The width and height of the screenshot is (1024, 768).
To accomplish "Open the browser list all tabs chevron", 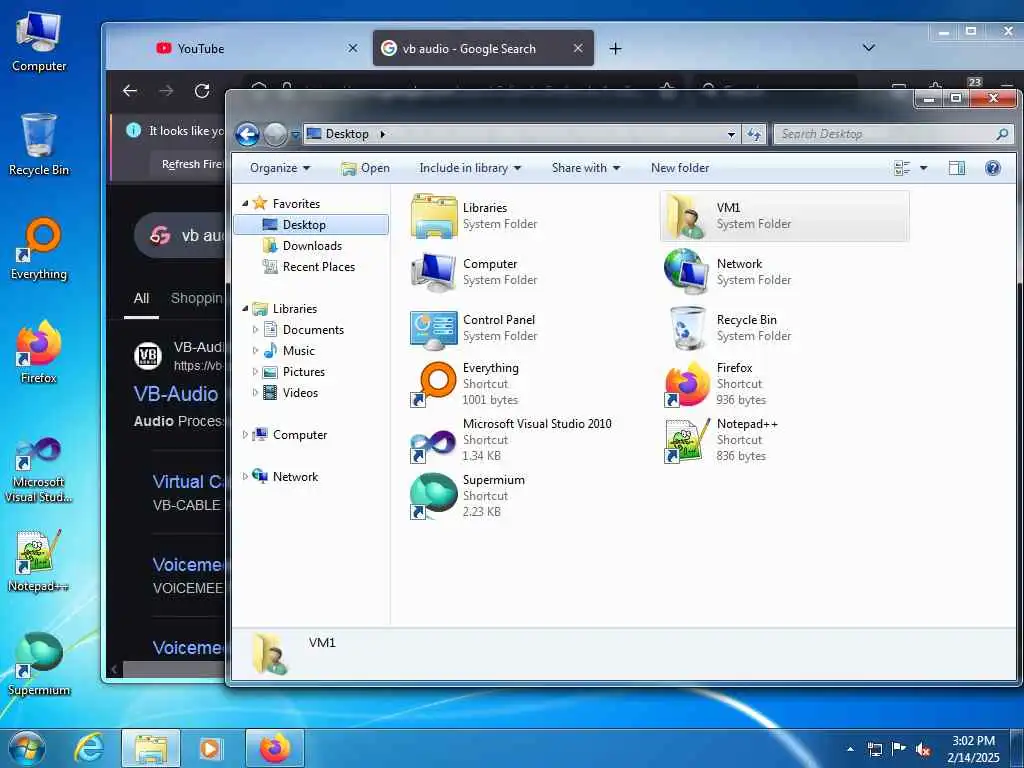I will pyautogui.click(x=869, y=48).
